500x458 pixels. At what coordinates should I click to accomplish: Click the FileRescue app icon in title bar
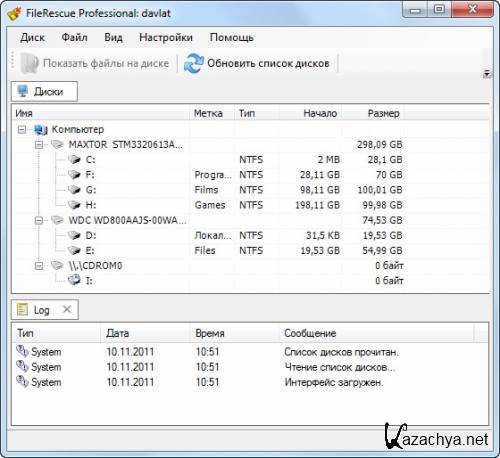[14, 13]
